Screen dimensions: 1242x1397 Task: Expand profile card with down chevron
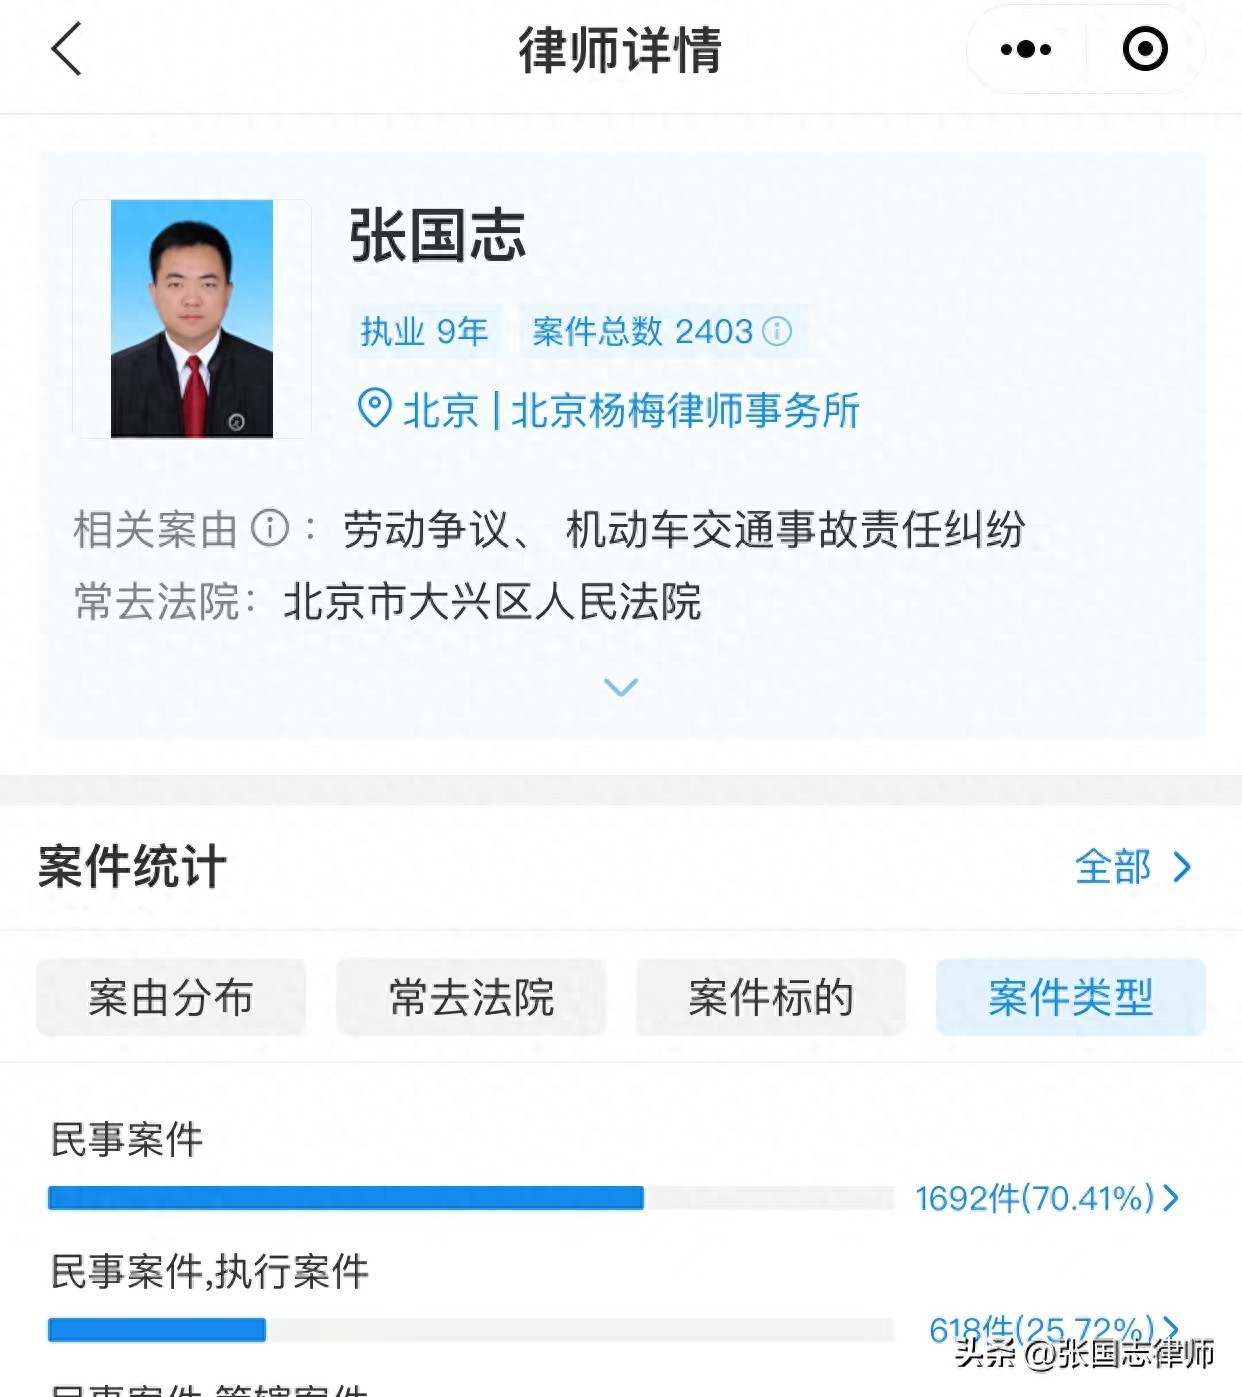coord(621,687)
